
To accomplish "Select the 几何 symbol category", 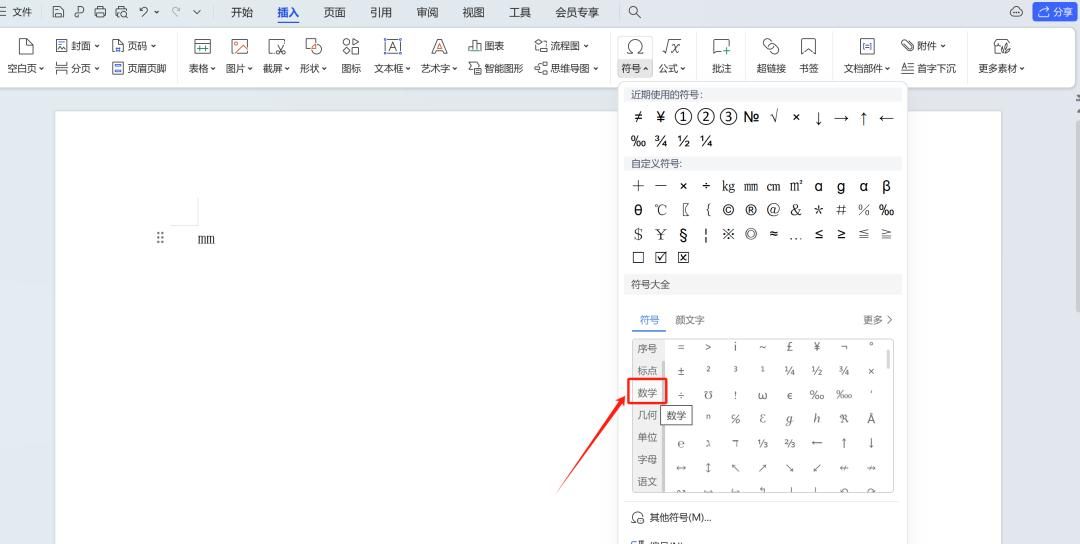I will (x=647, y=415).
